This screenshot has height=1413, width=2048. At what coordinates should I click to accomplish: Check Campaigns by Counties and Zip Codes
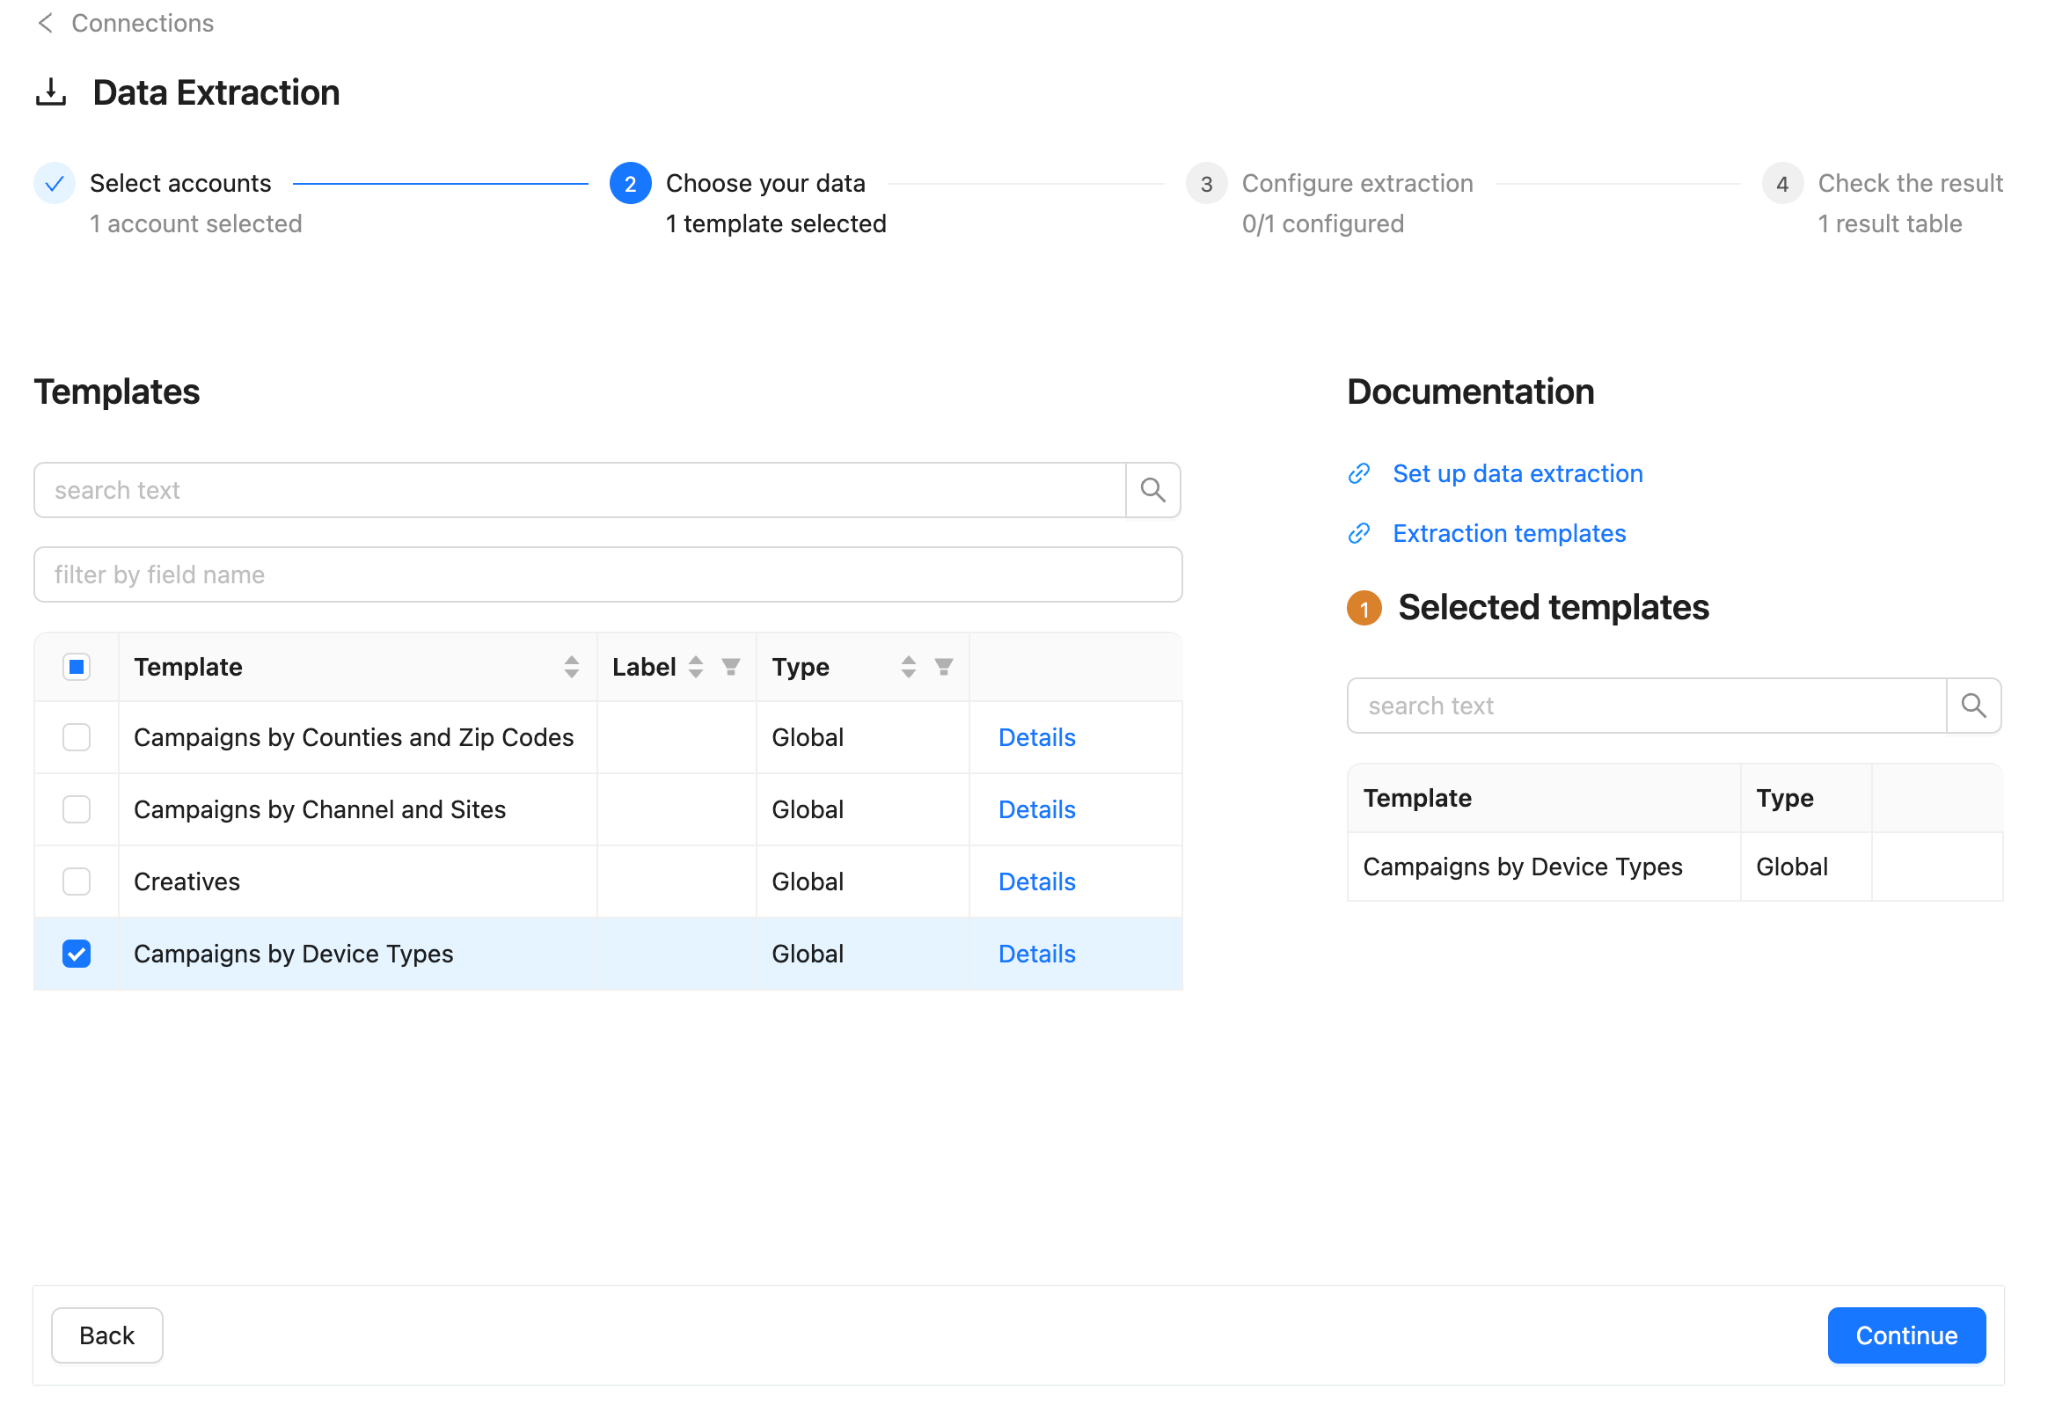point(77,738)
